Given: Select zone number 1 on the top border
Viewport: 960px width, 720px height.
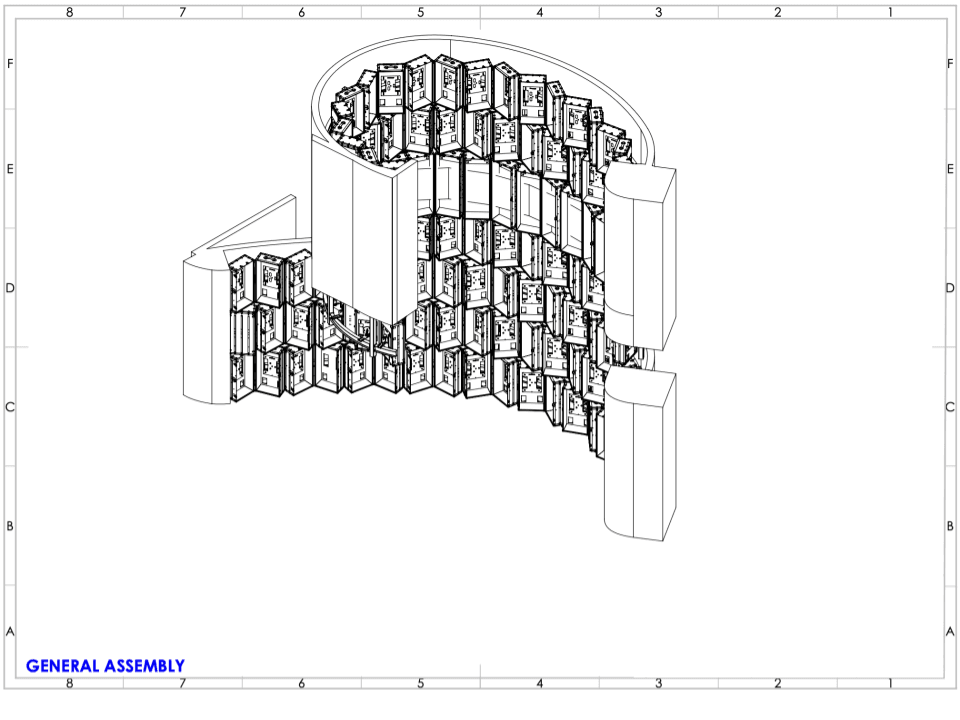Looking at the screenshot, I should (889, 12).
